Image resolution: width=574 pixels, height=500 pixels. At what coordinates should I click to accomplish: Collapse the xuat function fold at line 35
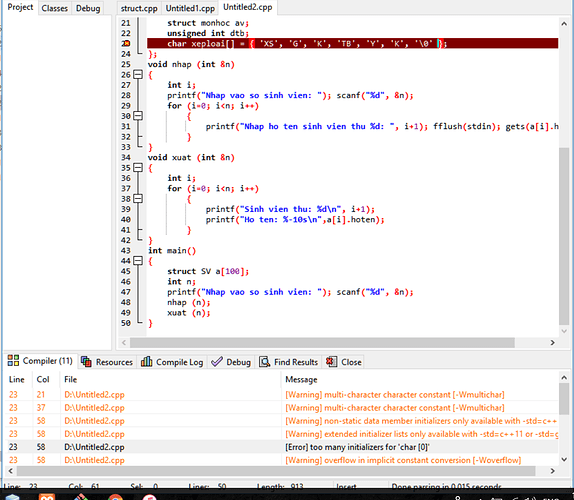pyautogui.click(x=138, y=168)
